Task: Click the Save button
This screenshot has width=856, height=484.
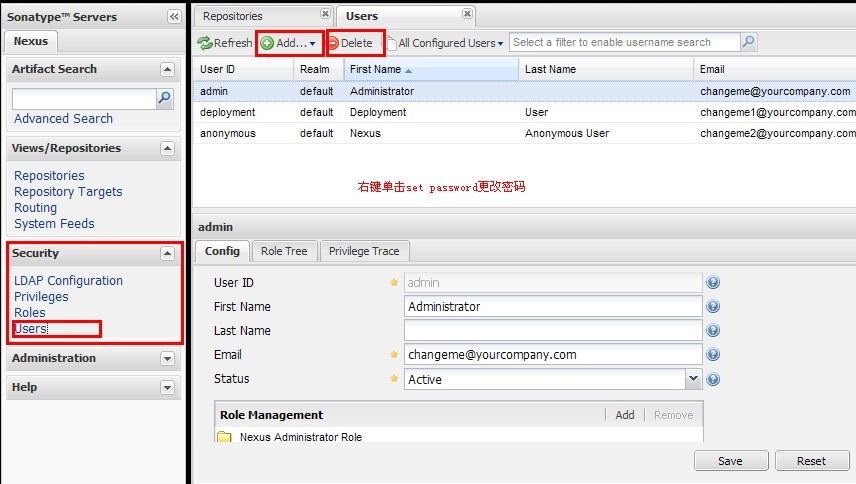Action: 730,461
